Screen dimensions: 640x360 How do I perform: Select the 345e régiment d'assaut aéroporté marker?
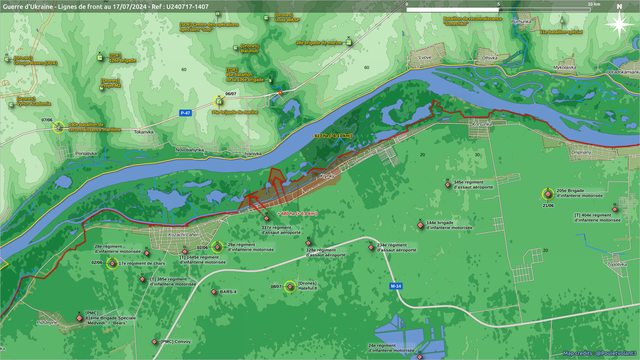tap(447, 184)
